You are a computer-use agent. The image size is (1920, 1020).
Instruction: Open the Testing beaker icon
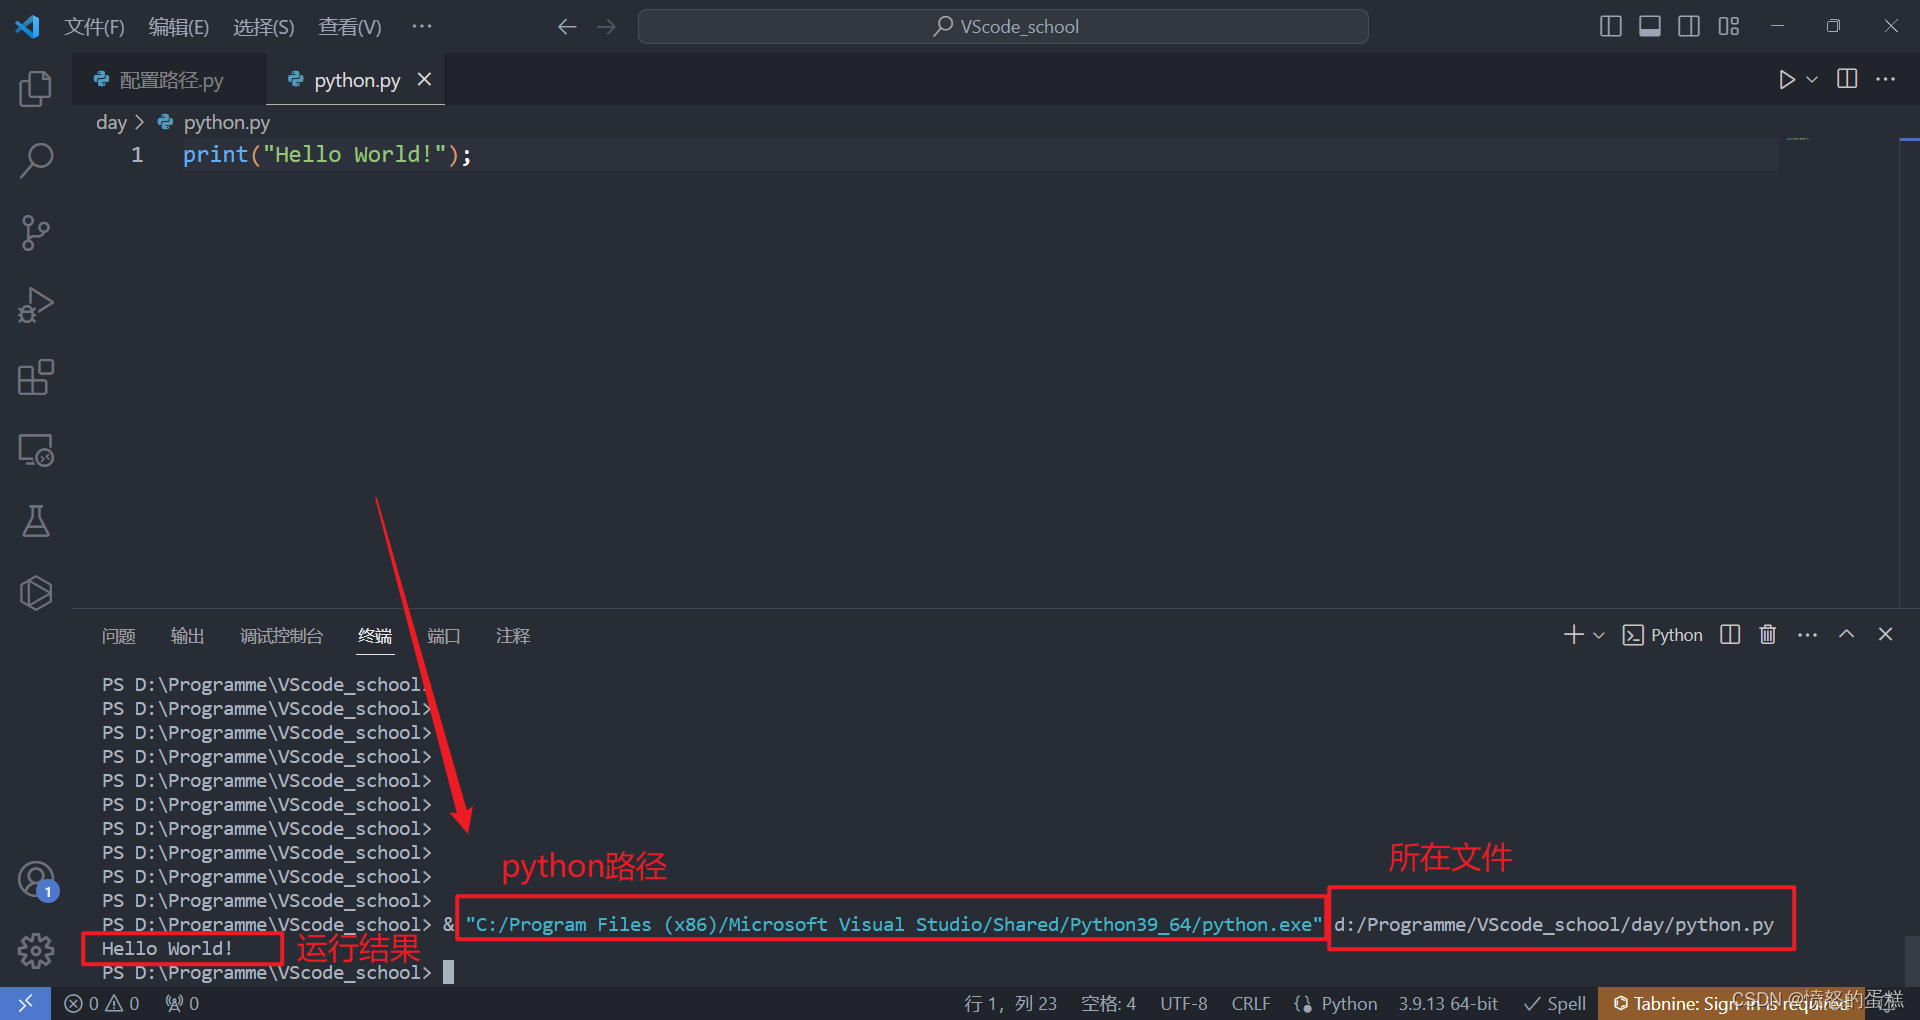tap(36, 521)
